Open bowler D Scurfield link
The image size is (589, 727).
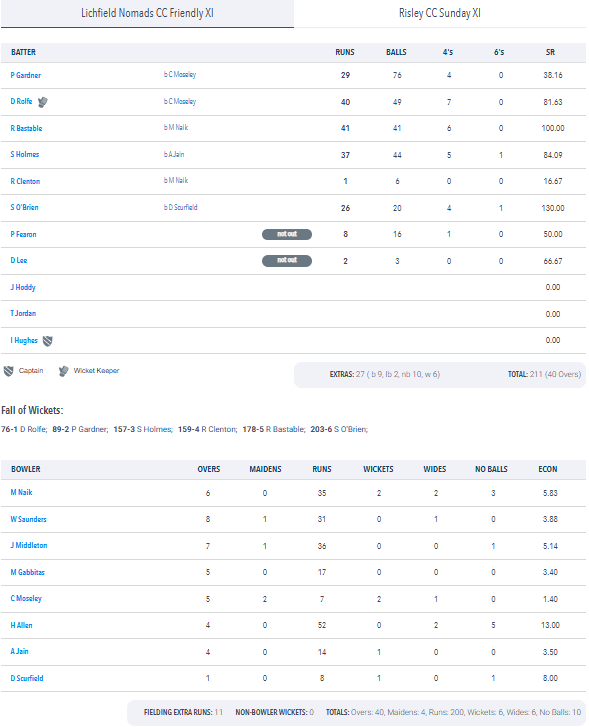click(x=27, y=678)
